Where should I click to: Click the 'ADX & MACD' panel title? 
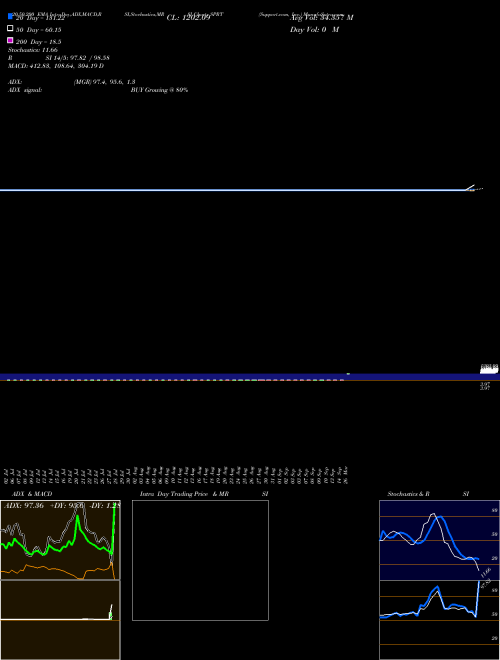click(x=32, y=494)
